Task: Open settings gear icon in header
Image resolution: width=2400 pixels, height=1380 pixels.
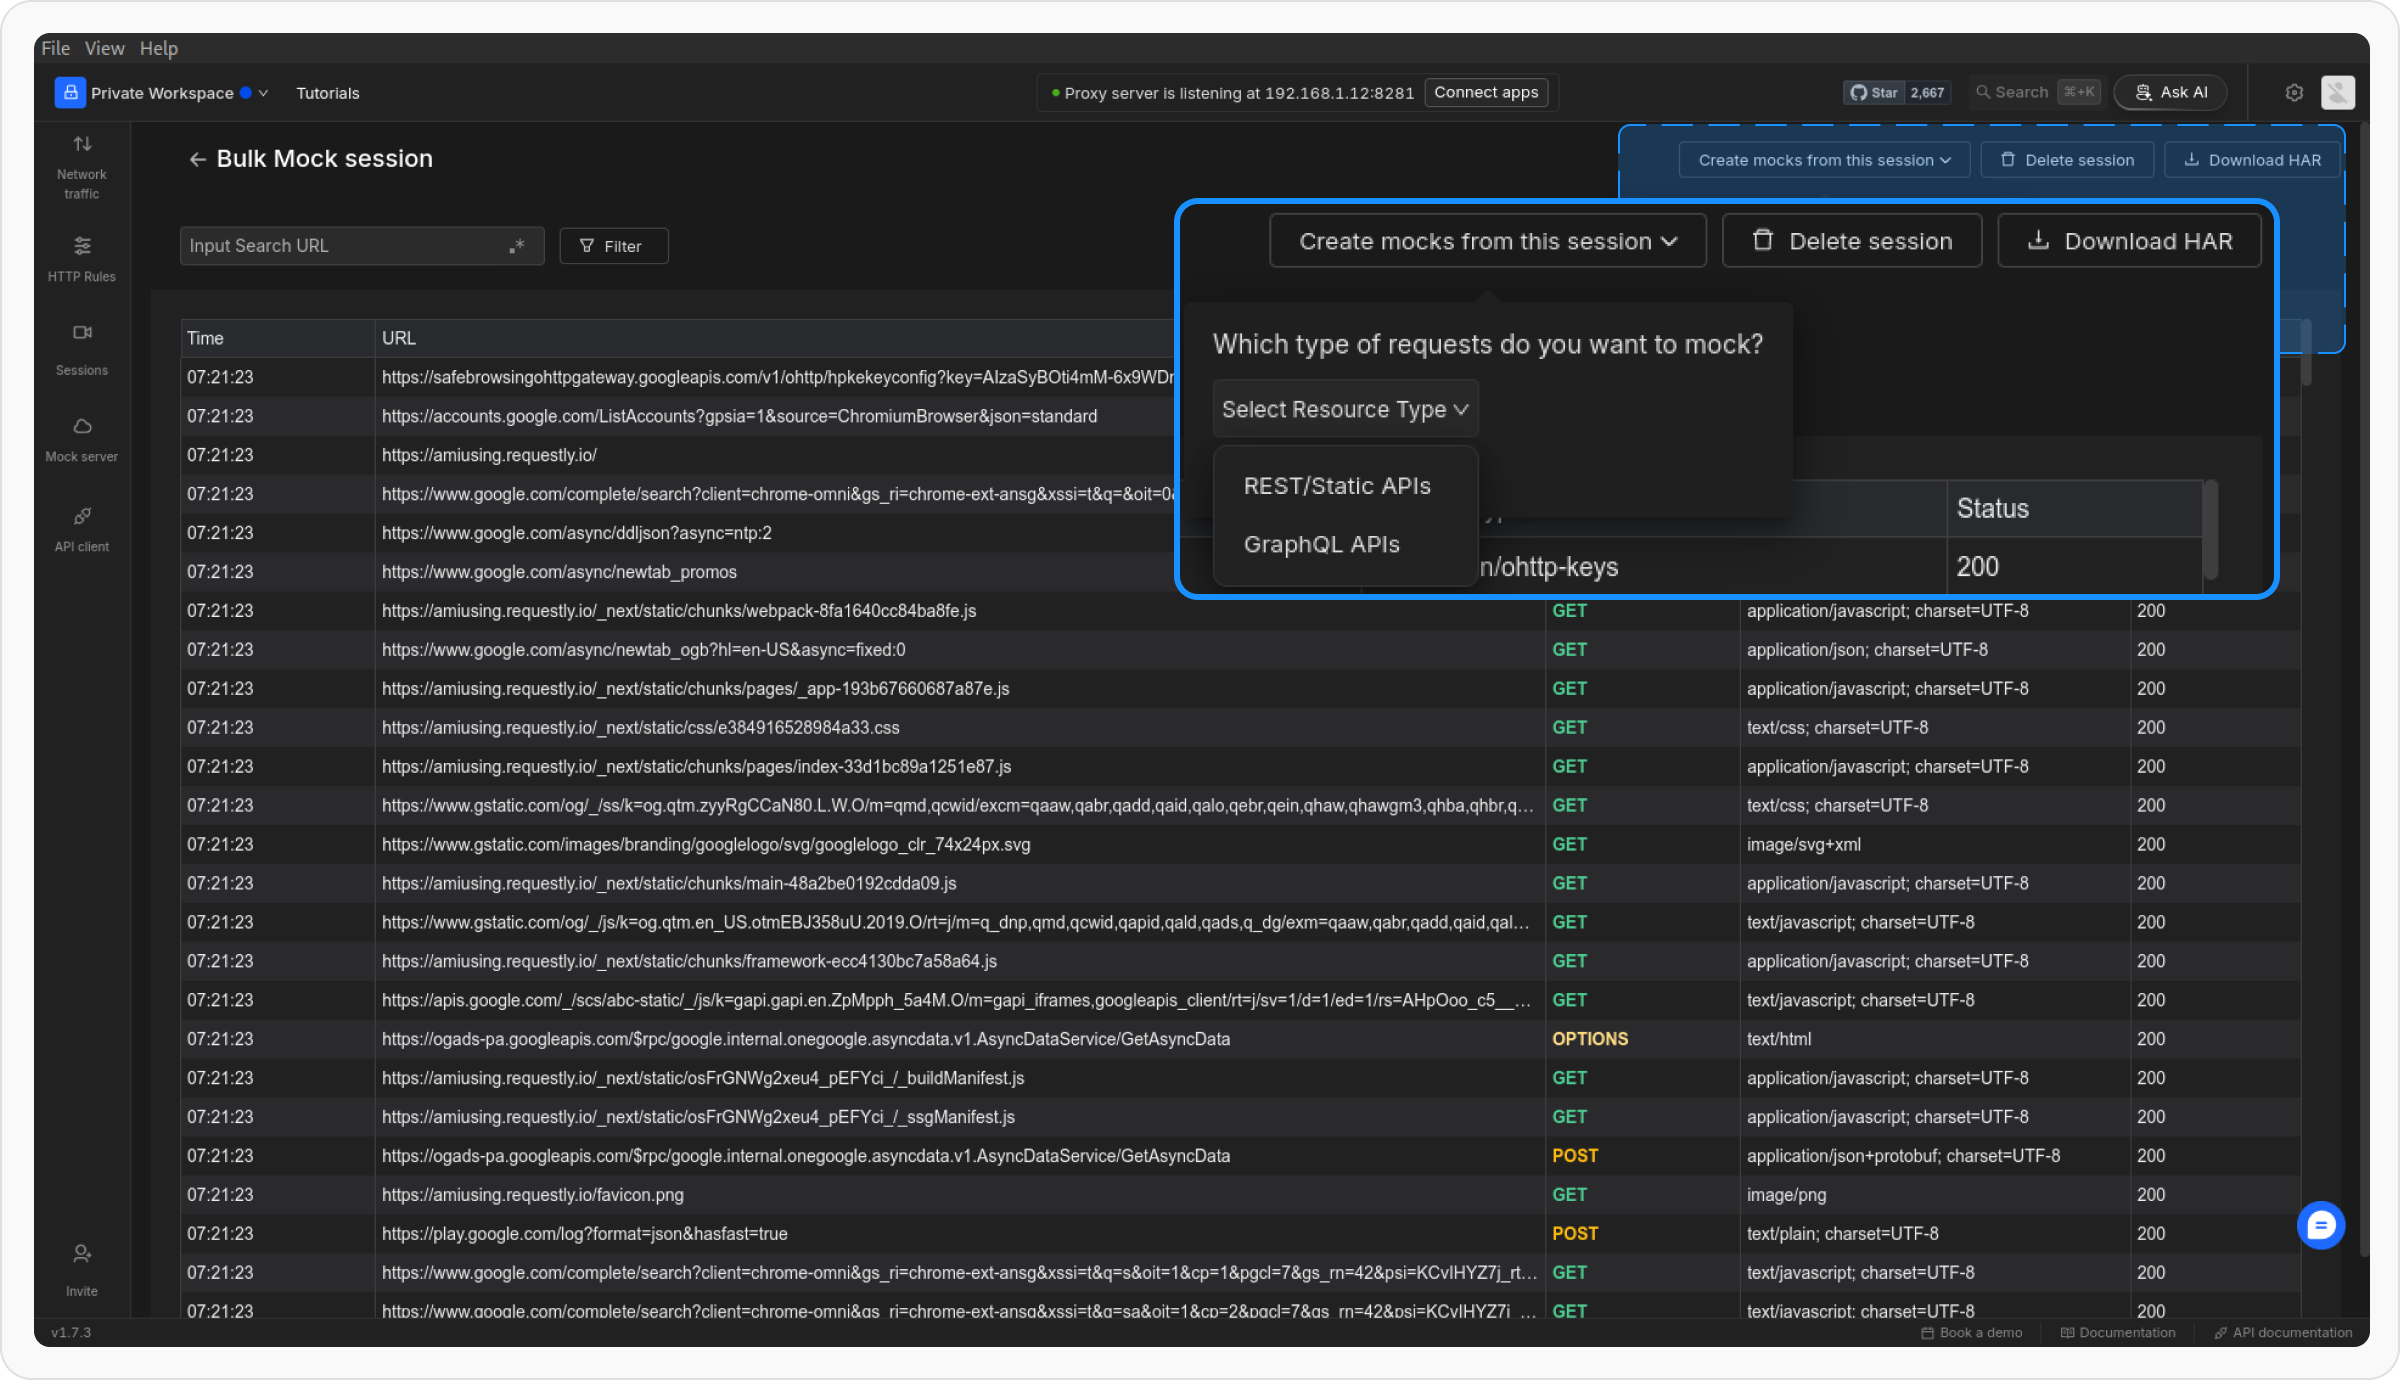Action: point(2294,93)
